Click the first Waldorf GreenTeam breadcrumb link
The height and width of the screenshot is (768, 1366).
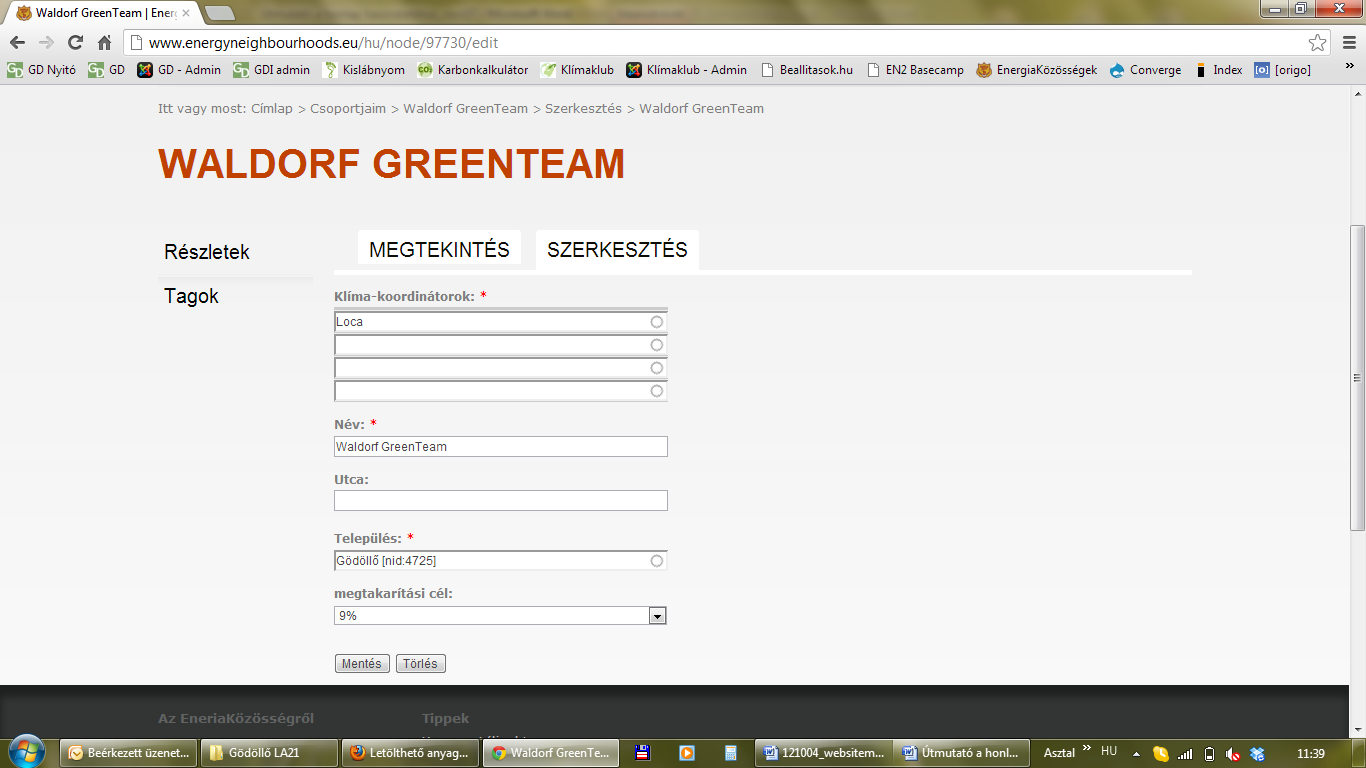click(x=465, y=108)
